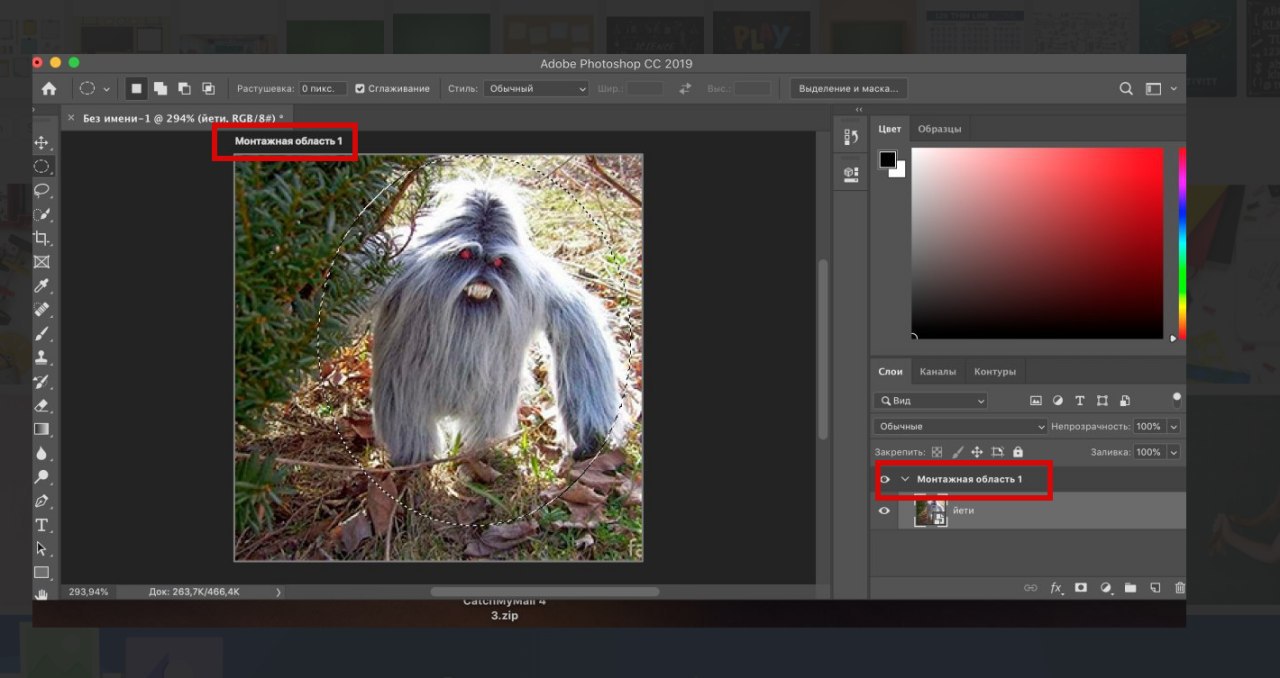Select the Crop tool
Screen dimensions: 1280x678
41,238
